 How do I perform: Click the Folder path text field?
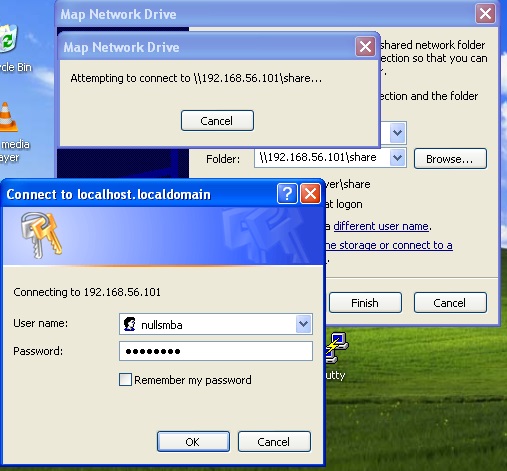[322, 157]
